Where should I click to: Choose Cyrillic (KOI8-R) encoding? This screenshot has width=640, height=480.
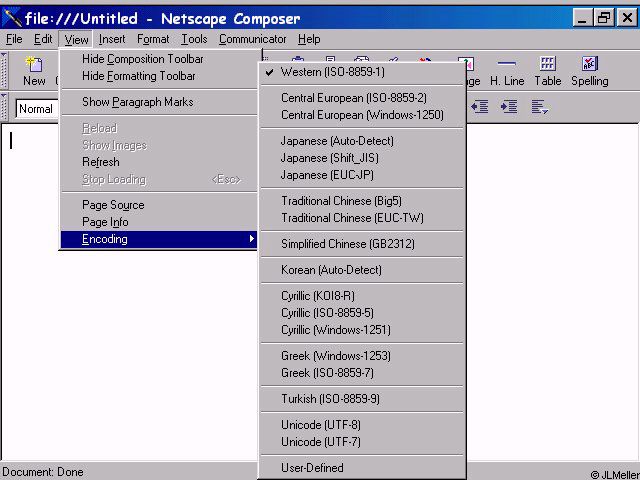pyautogui.click(x=362, y=296)
